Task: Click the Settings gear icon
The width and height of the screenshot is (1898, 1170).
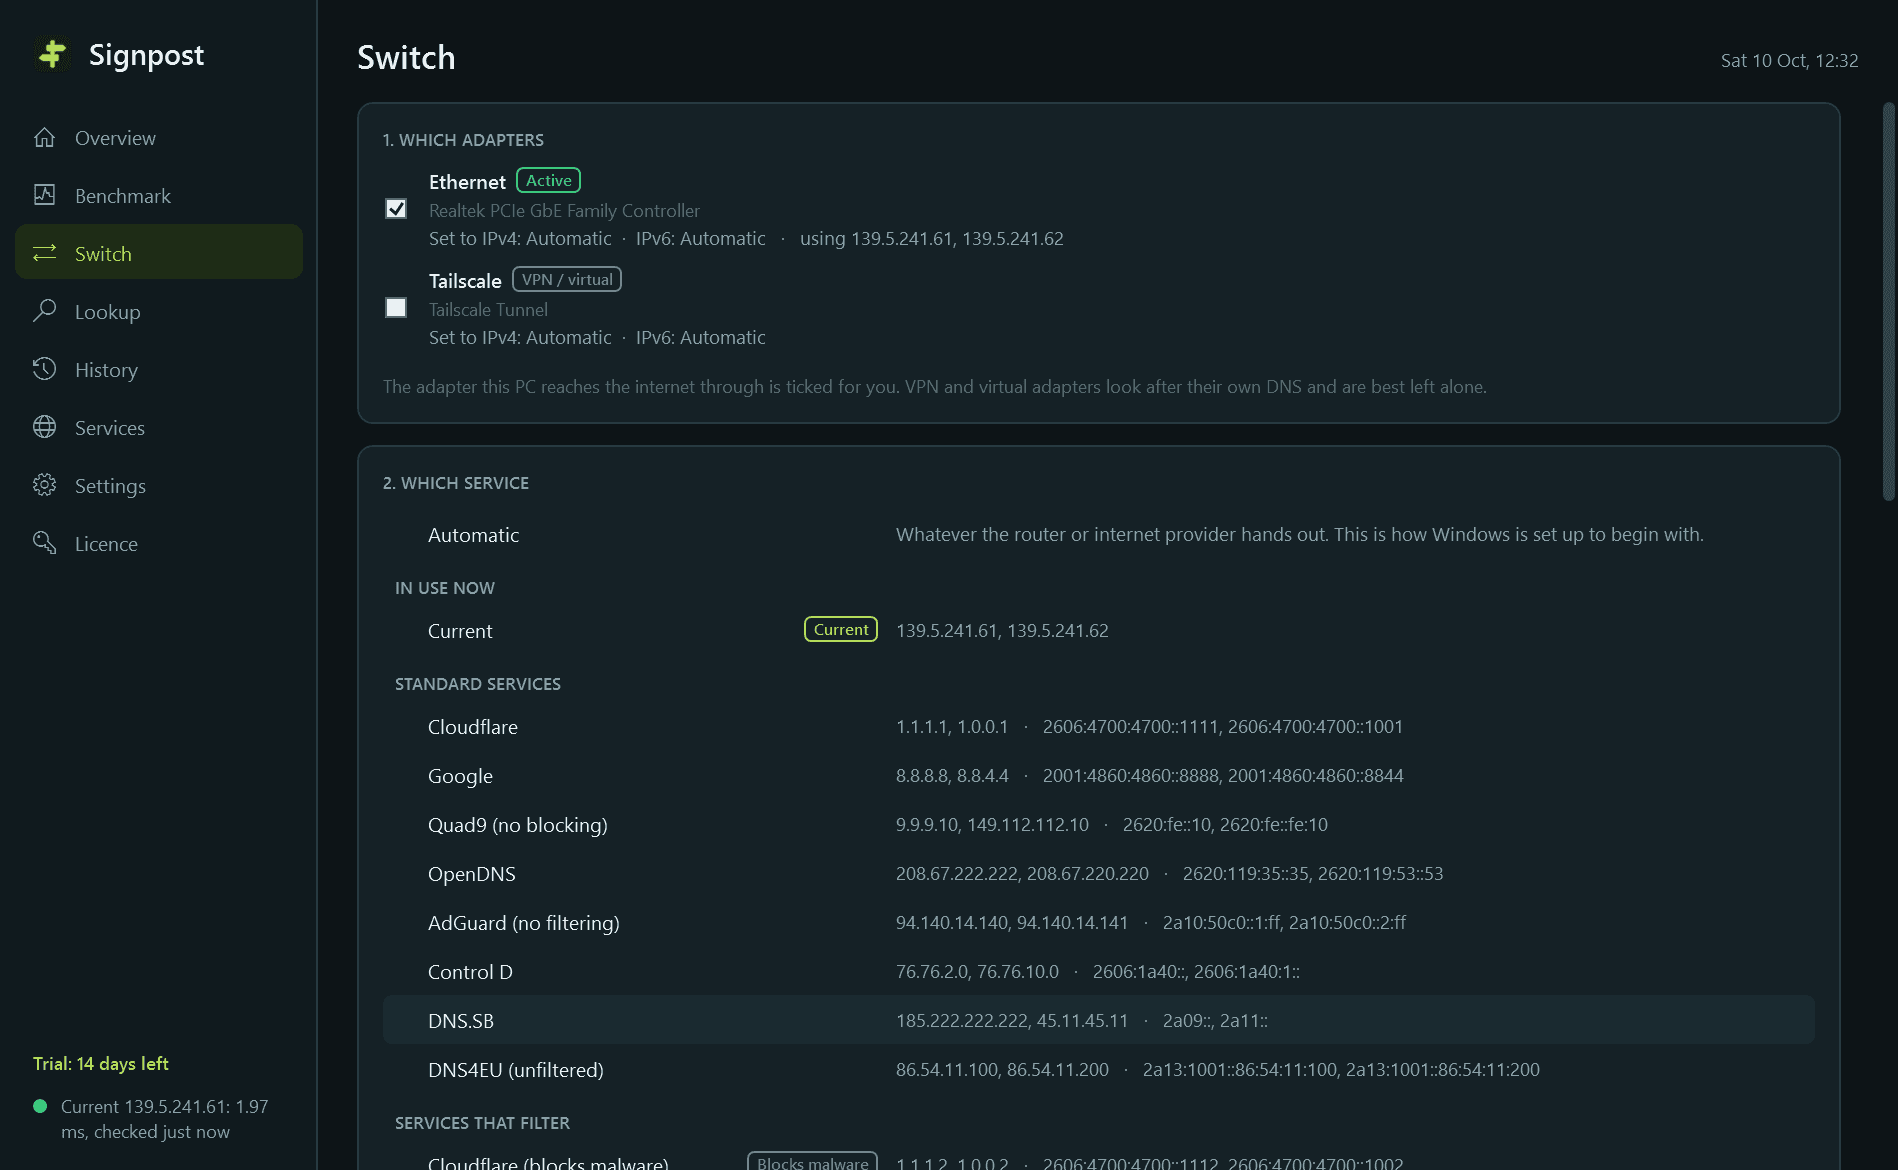Action: coord(44,485)
